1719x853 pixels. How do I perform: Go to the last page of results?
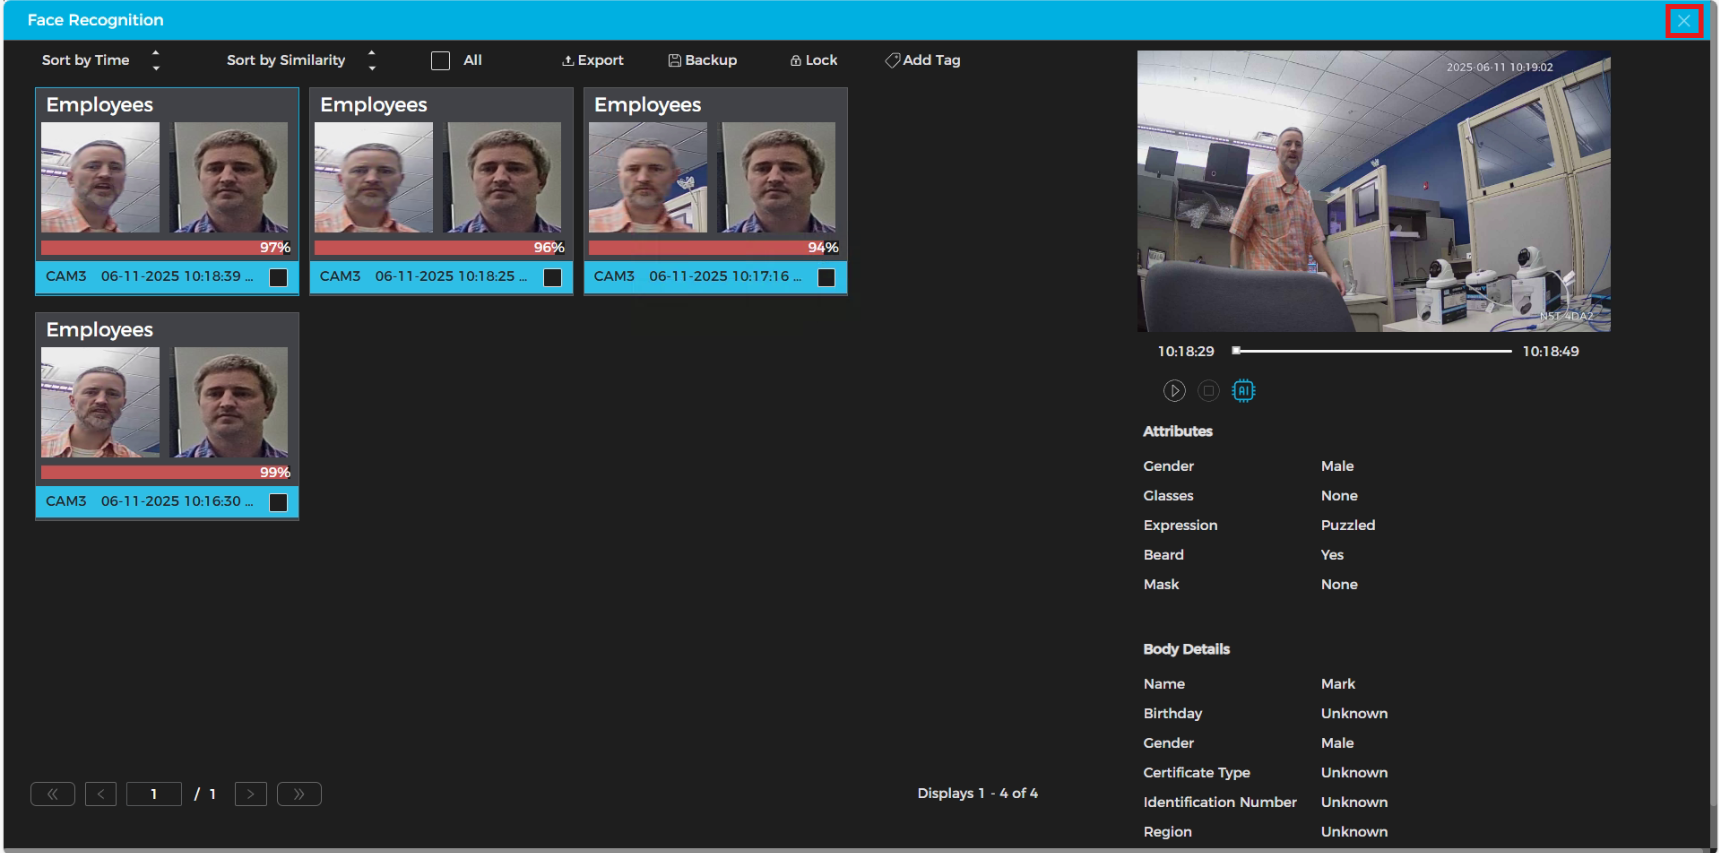coord(299,794)
